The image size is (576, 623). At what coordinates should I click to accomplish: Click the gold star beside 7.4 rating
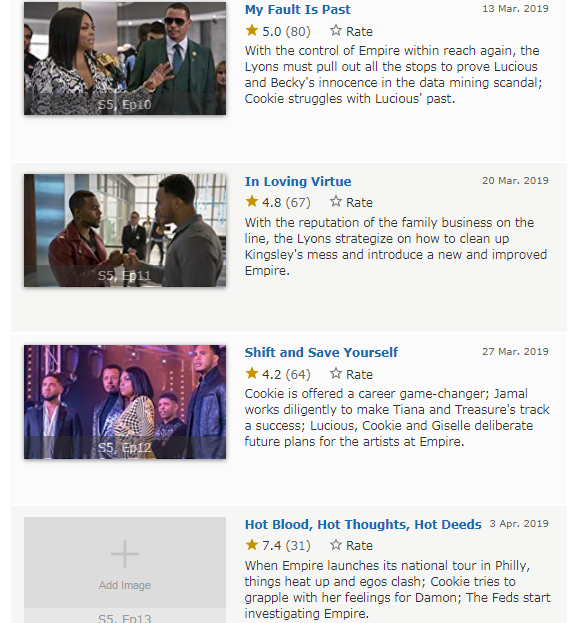(252, 544)
